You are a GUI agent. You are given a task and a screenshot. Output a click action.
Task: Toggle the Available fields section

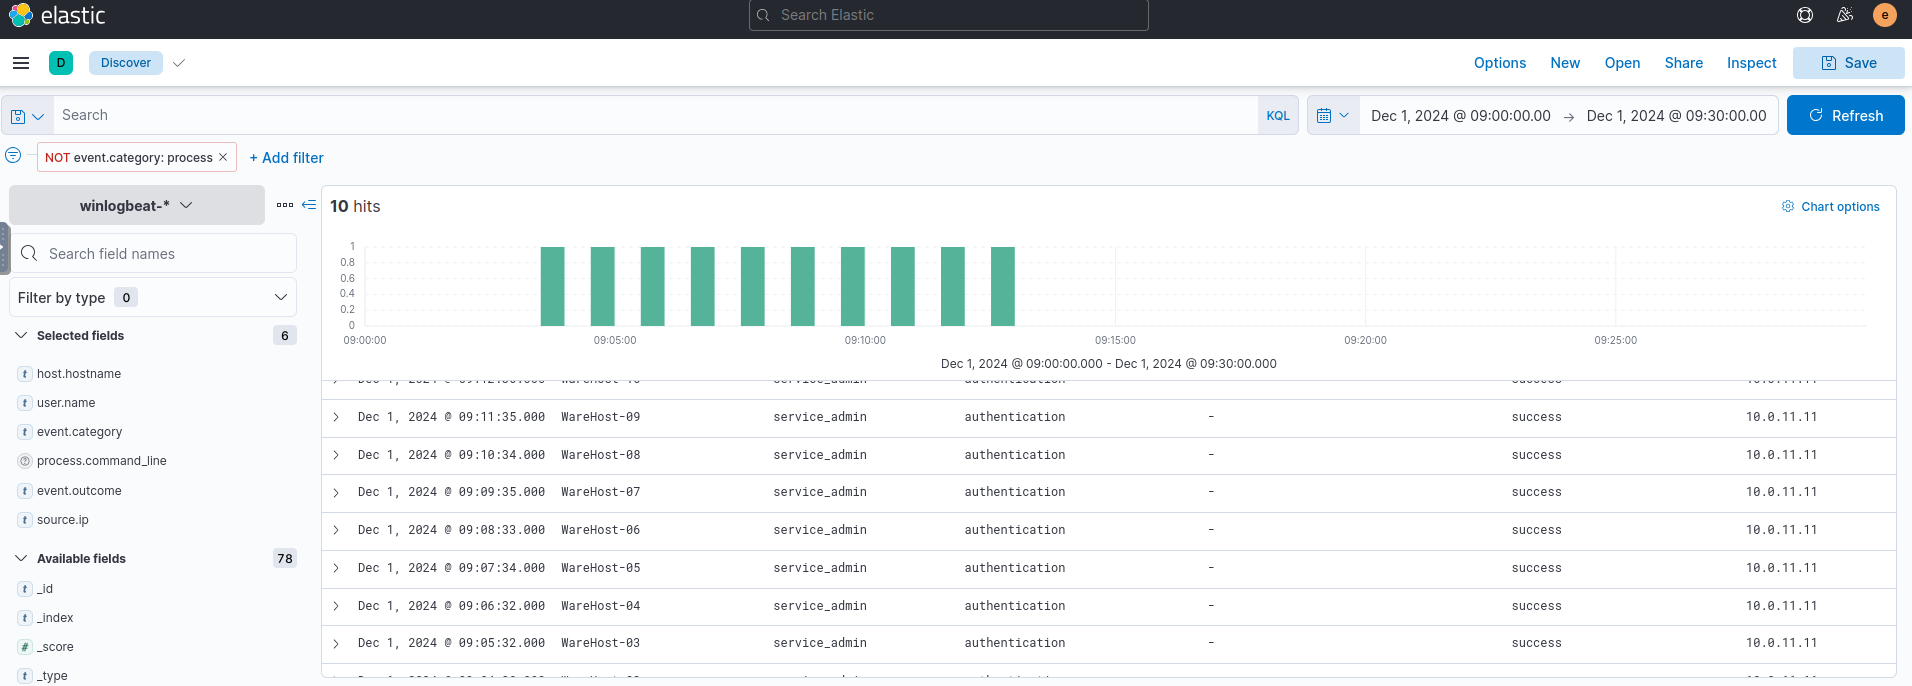click(21, 559)
